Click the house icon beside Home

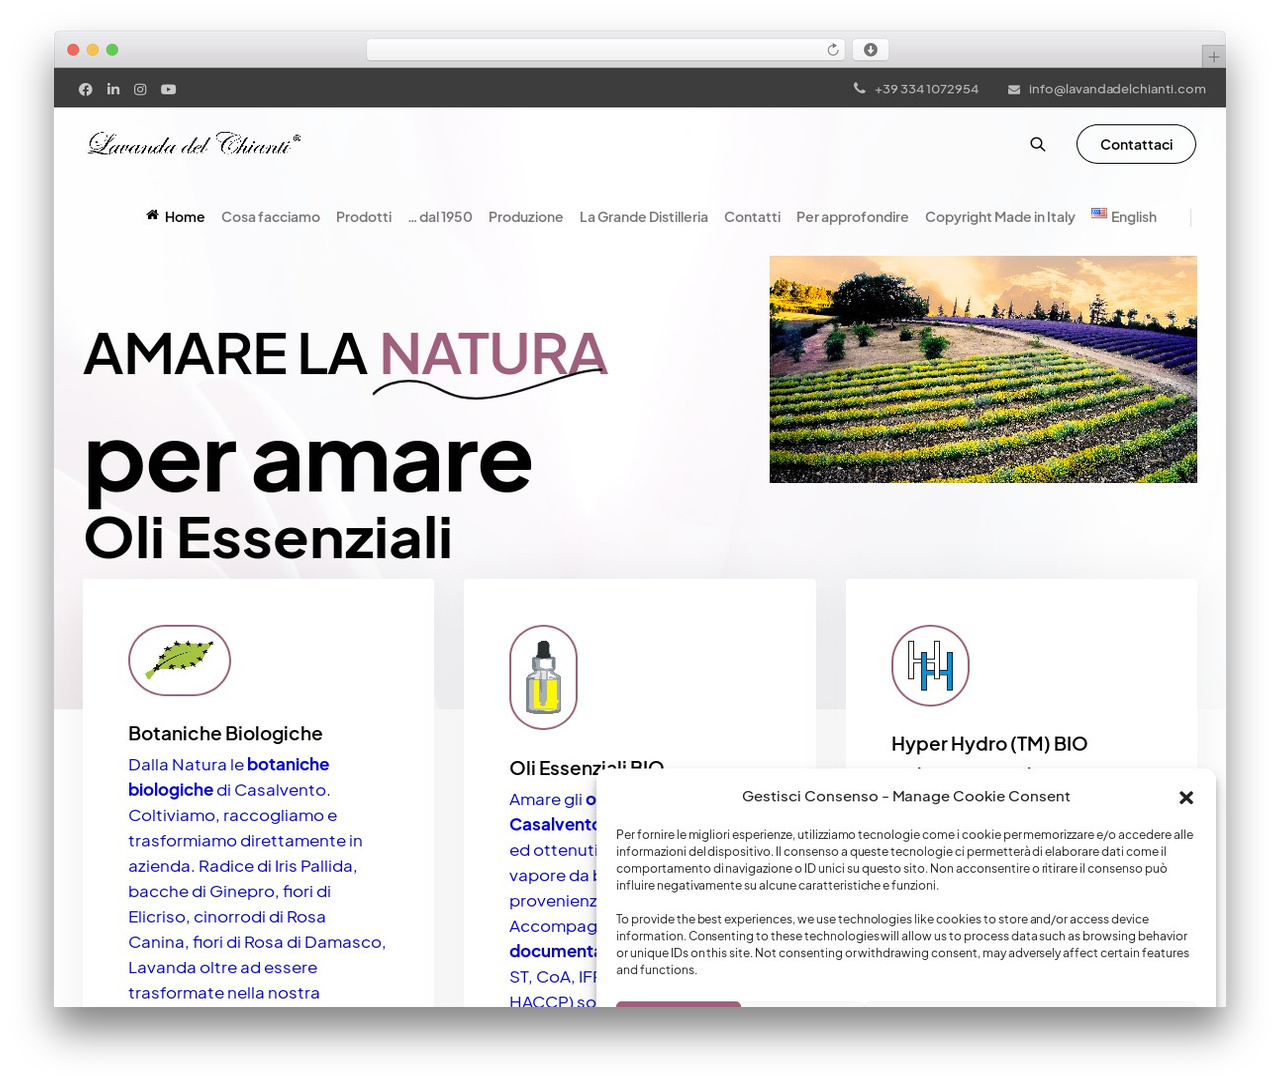pos(152,215)
